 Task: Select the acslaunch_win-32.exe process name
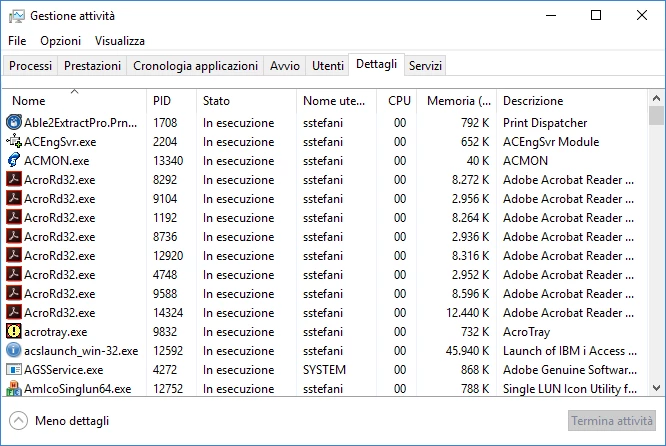[x=81, y=351]
